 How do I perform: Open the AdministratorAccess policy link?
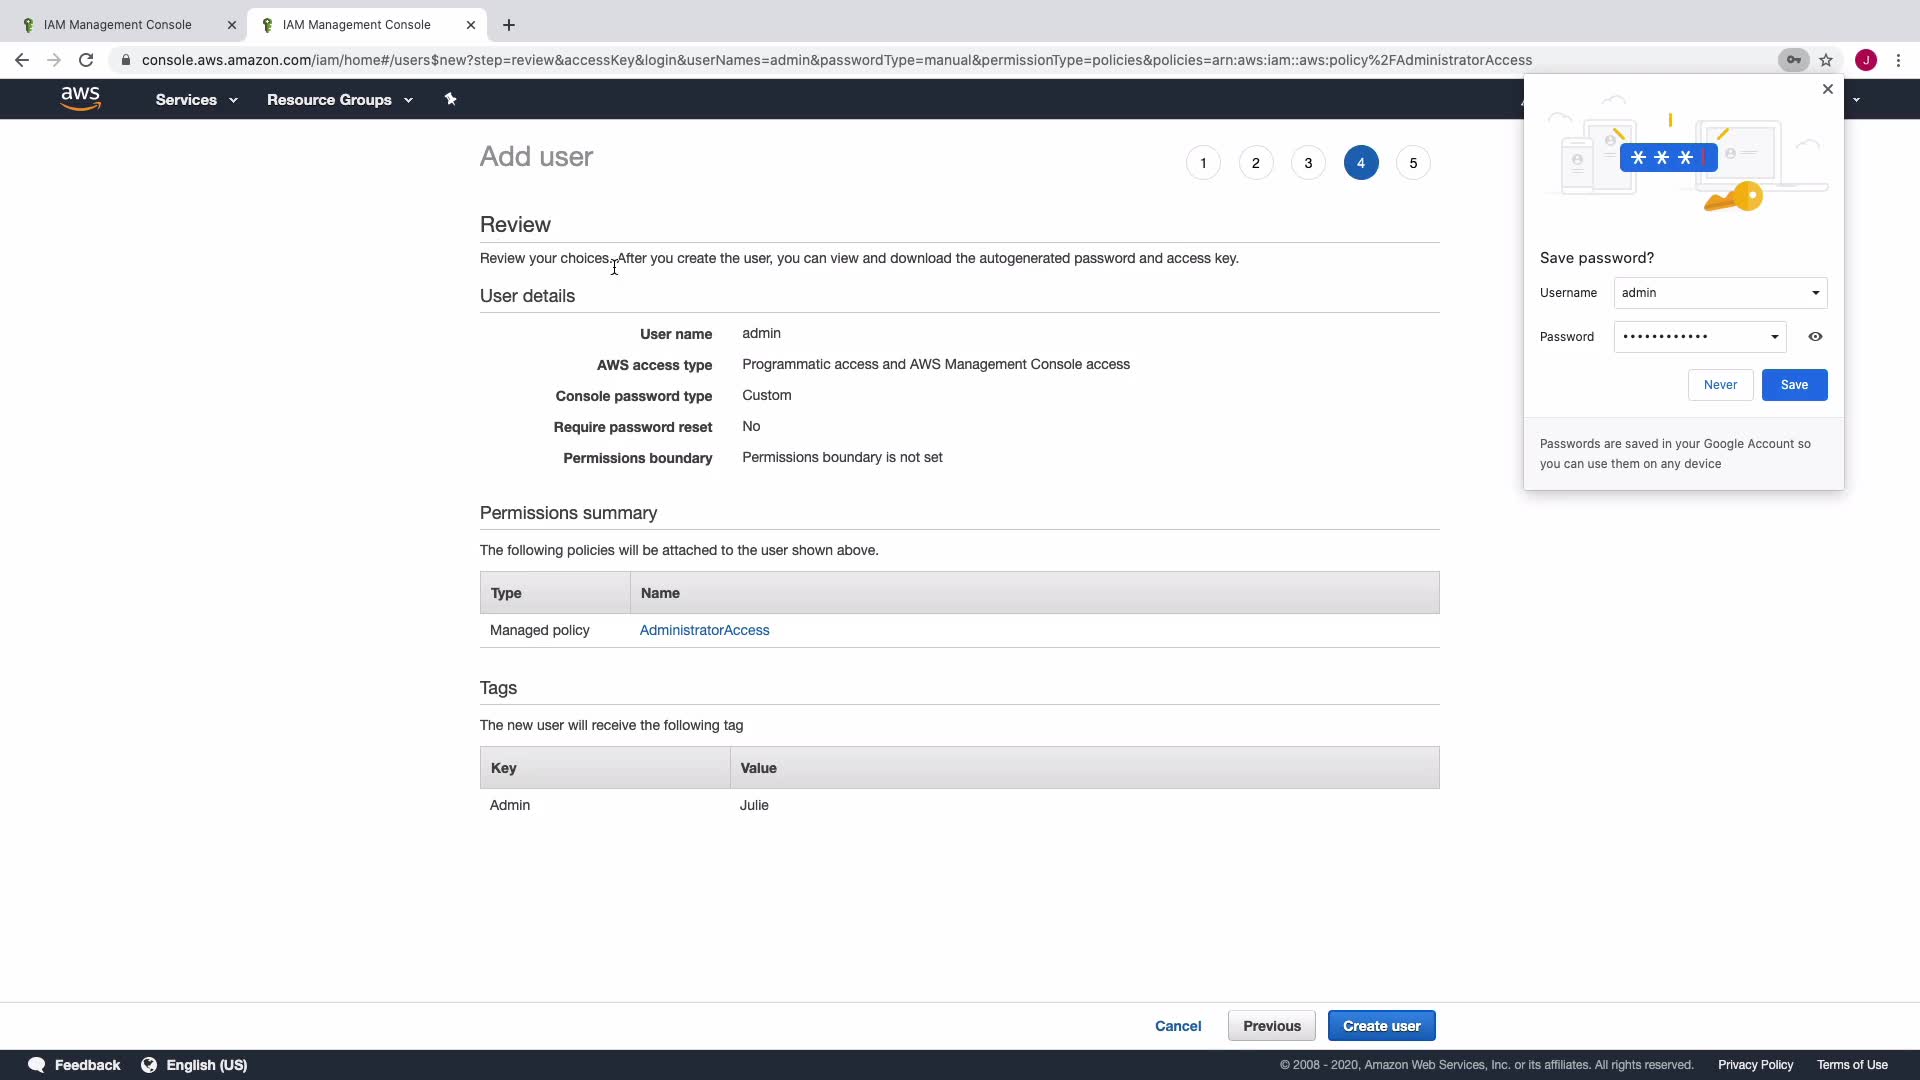click(704, 630)
